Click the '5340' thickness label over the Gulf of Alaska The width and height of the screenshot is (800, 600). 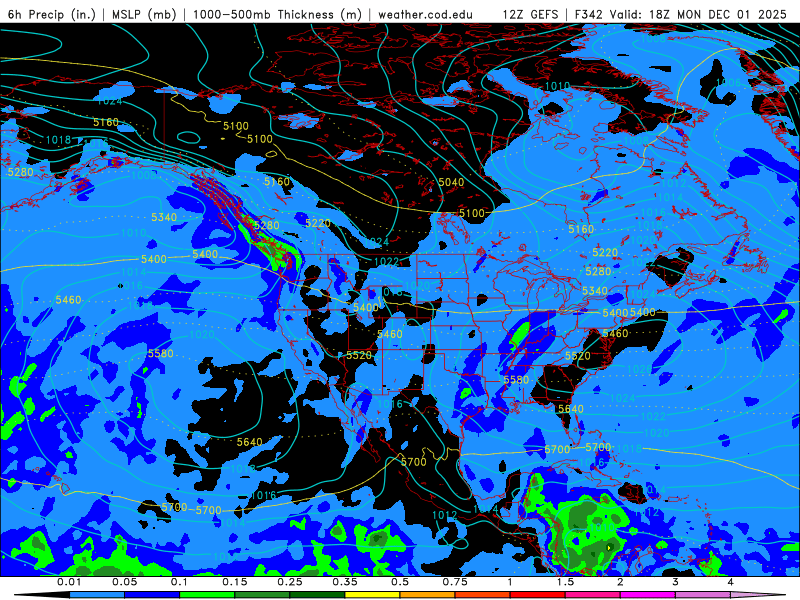(164, 217)
